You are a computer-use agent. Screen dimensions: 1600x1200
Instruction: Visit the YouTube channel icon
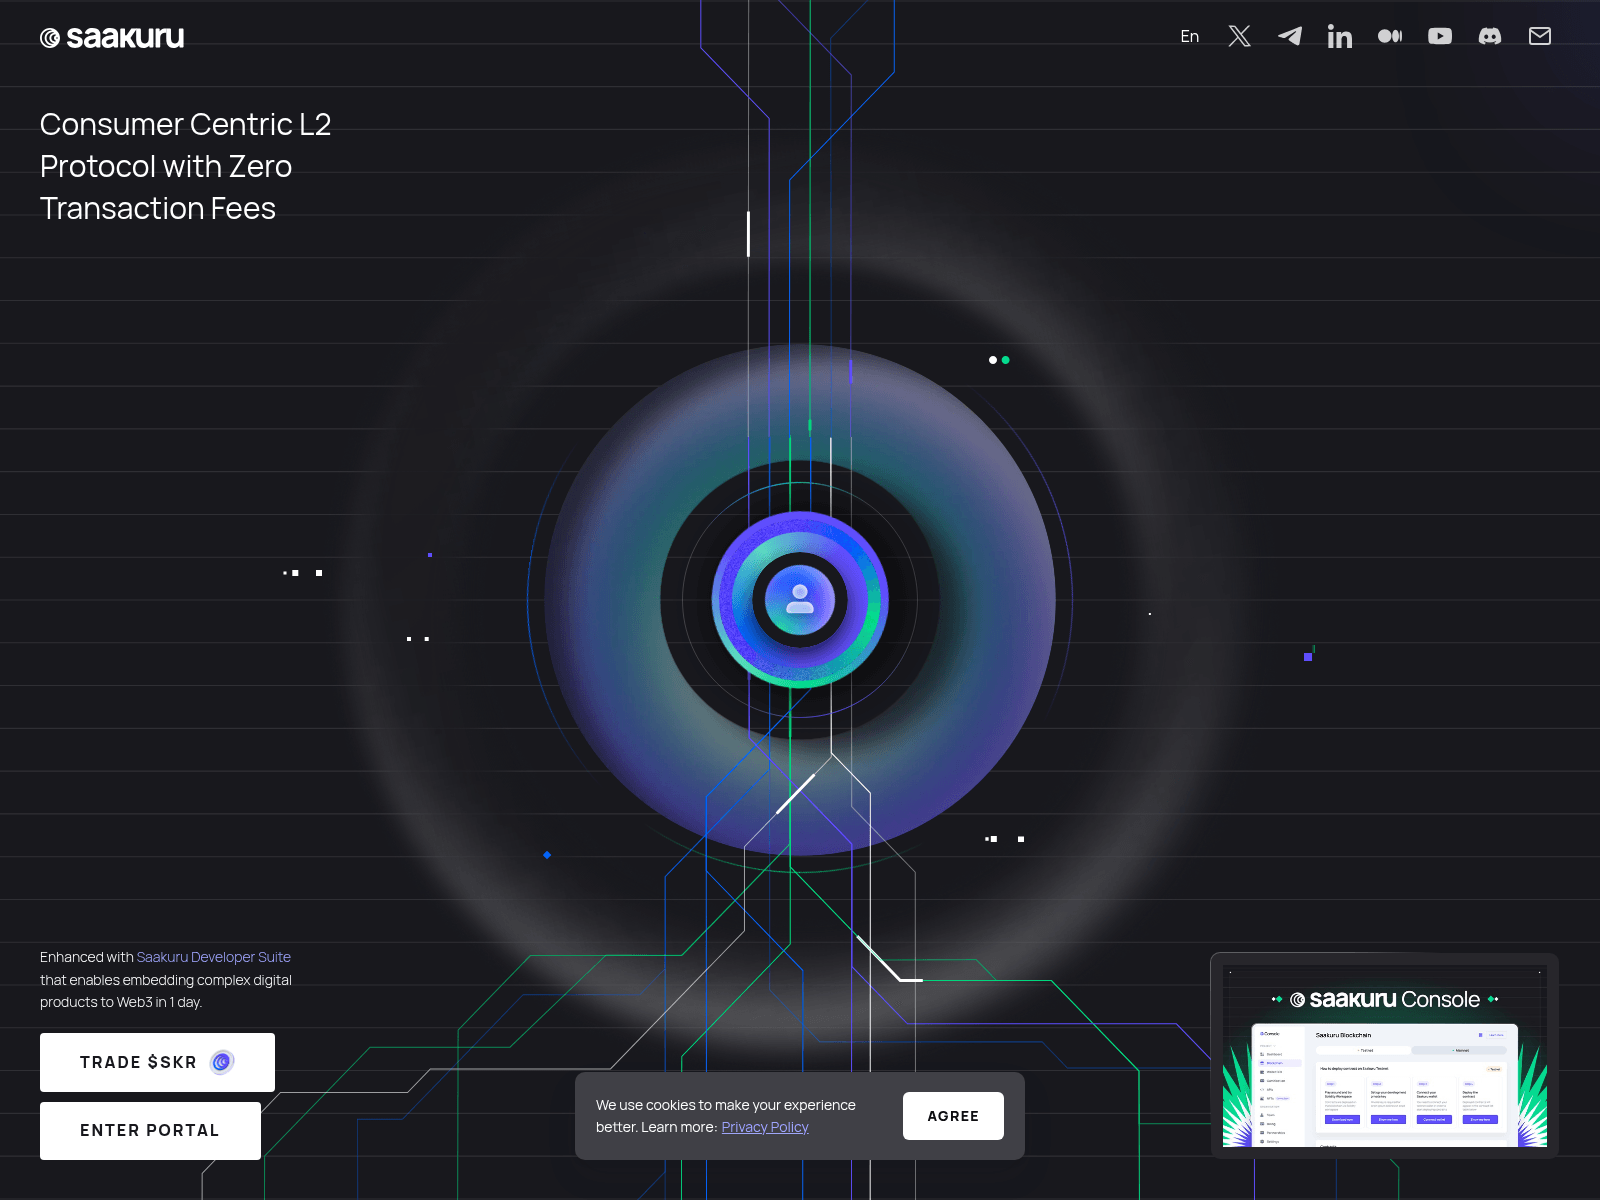click(x=1440, y=36)
